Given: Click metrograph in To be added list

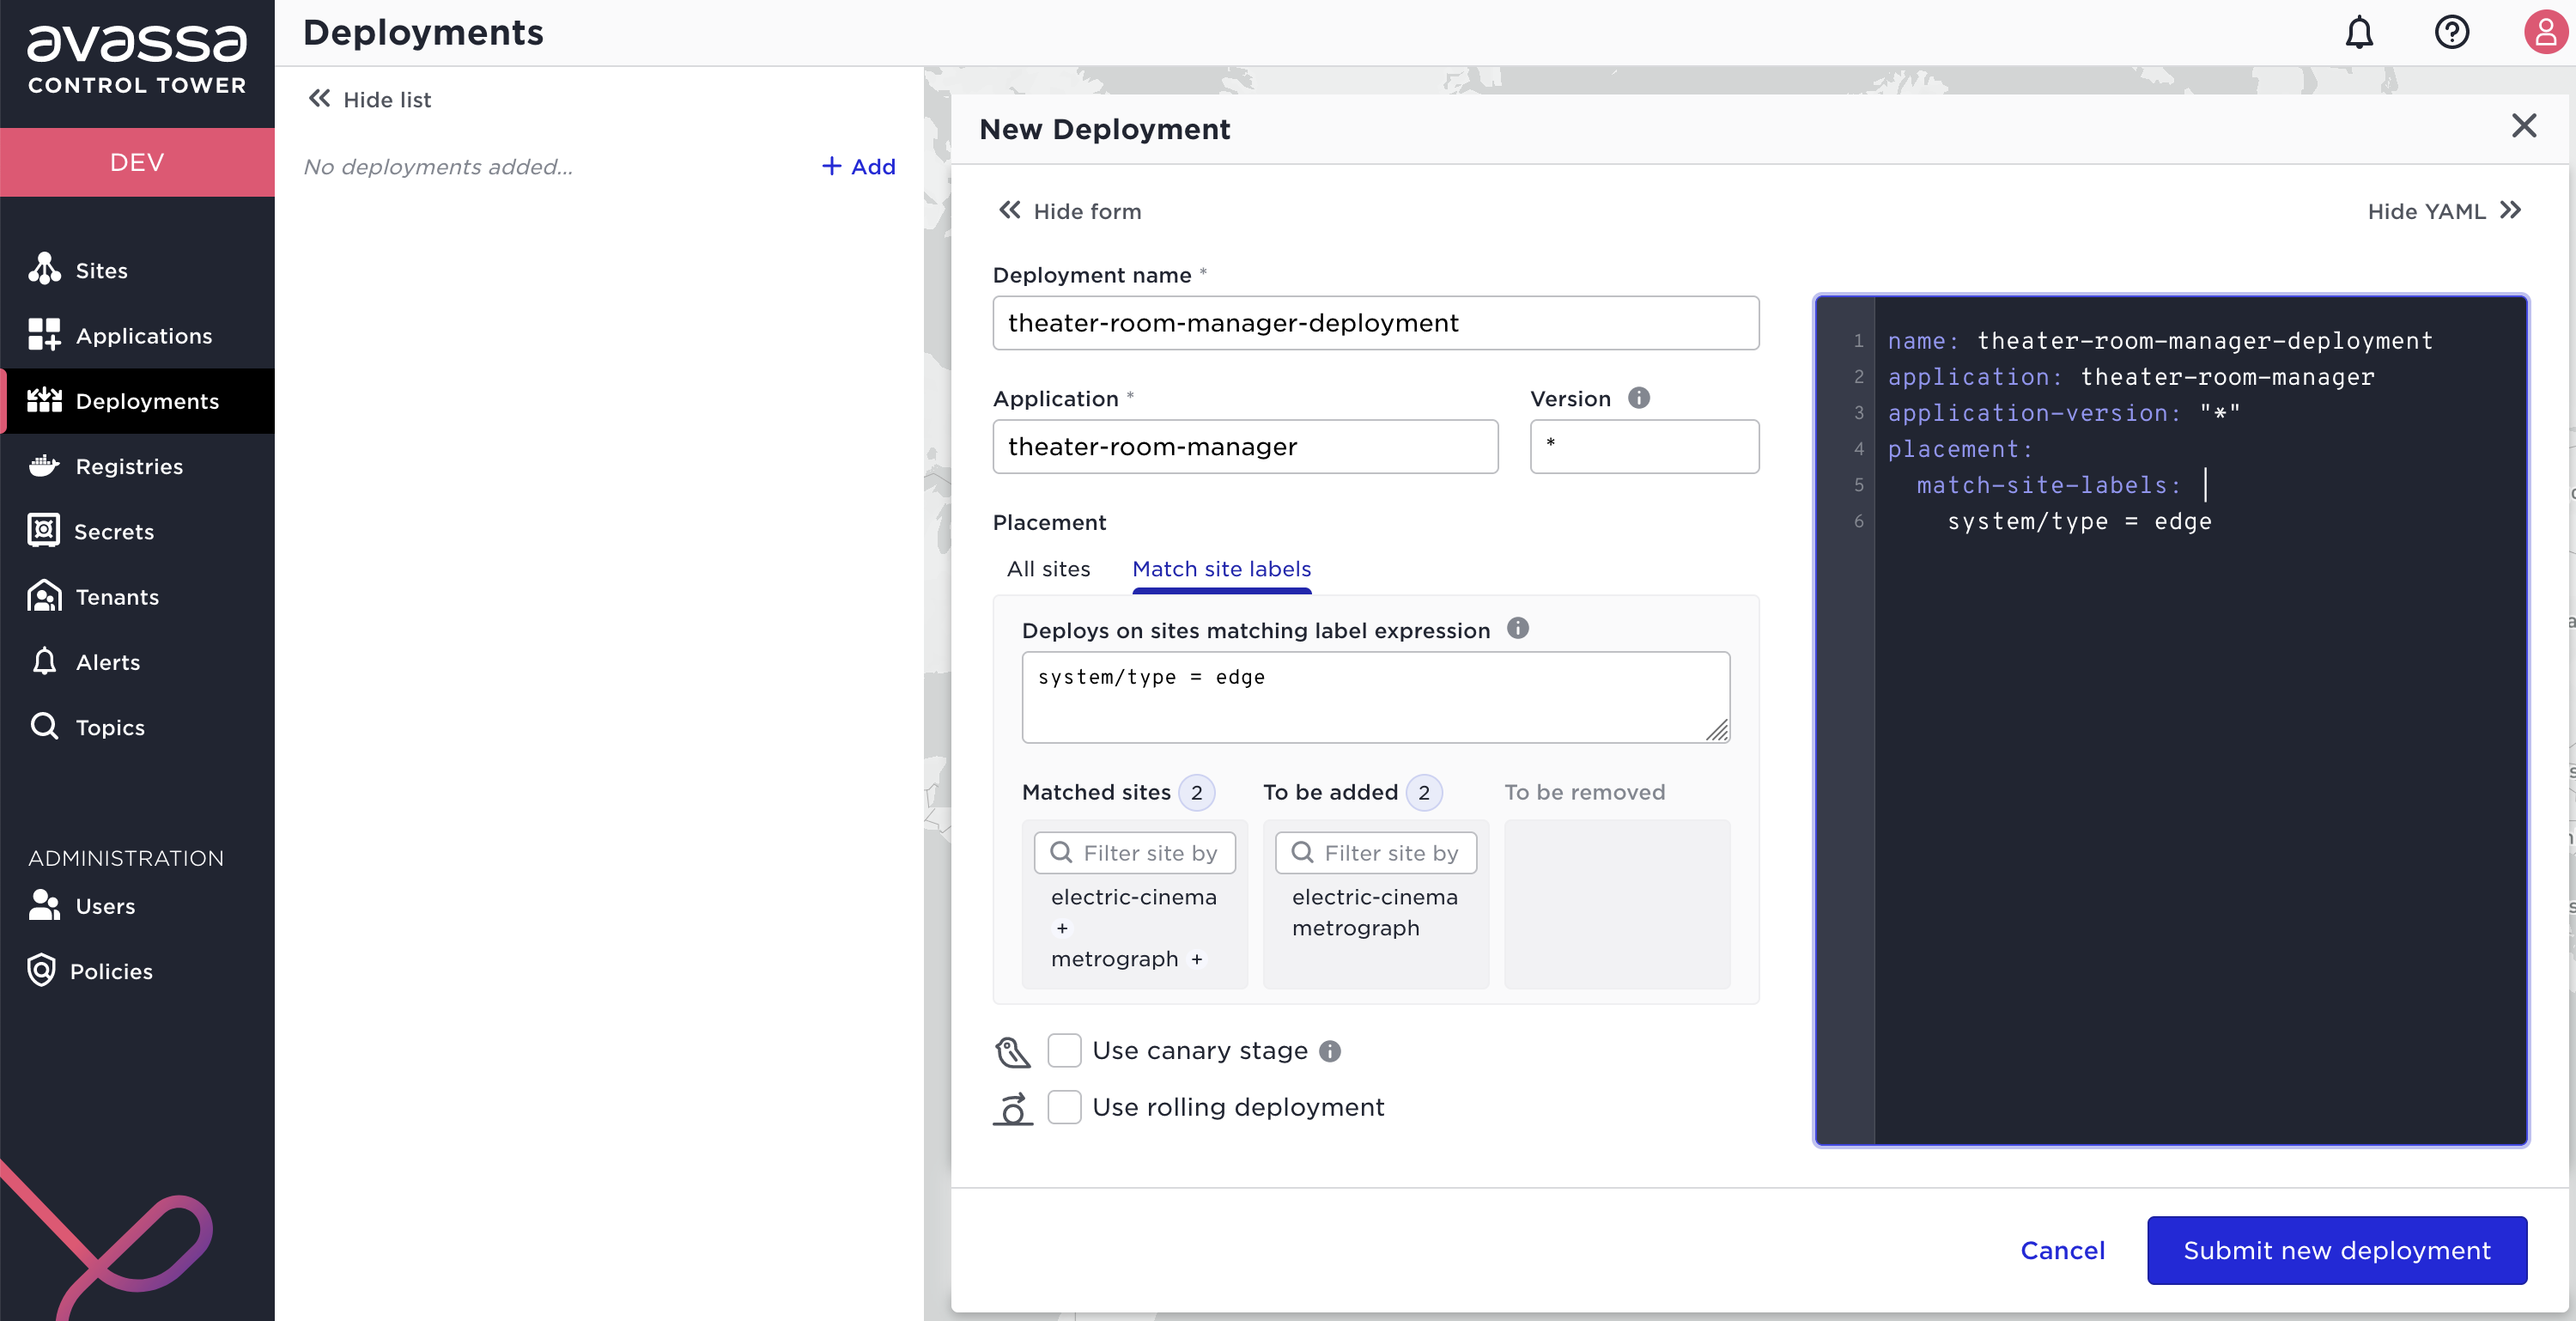Looking at the screenshot, I should 1355,928.
